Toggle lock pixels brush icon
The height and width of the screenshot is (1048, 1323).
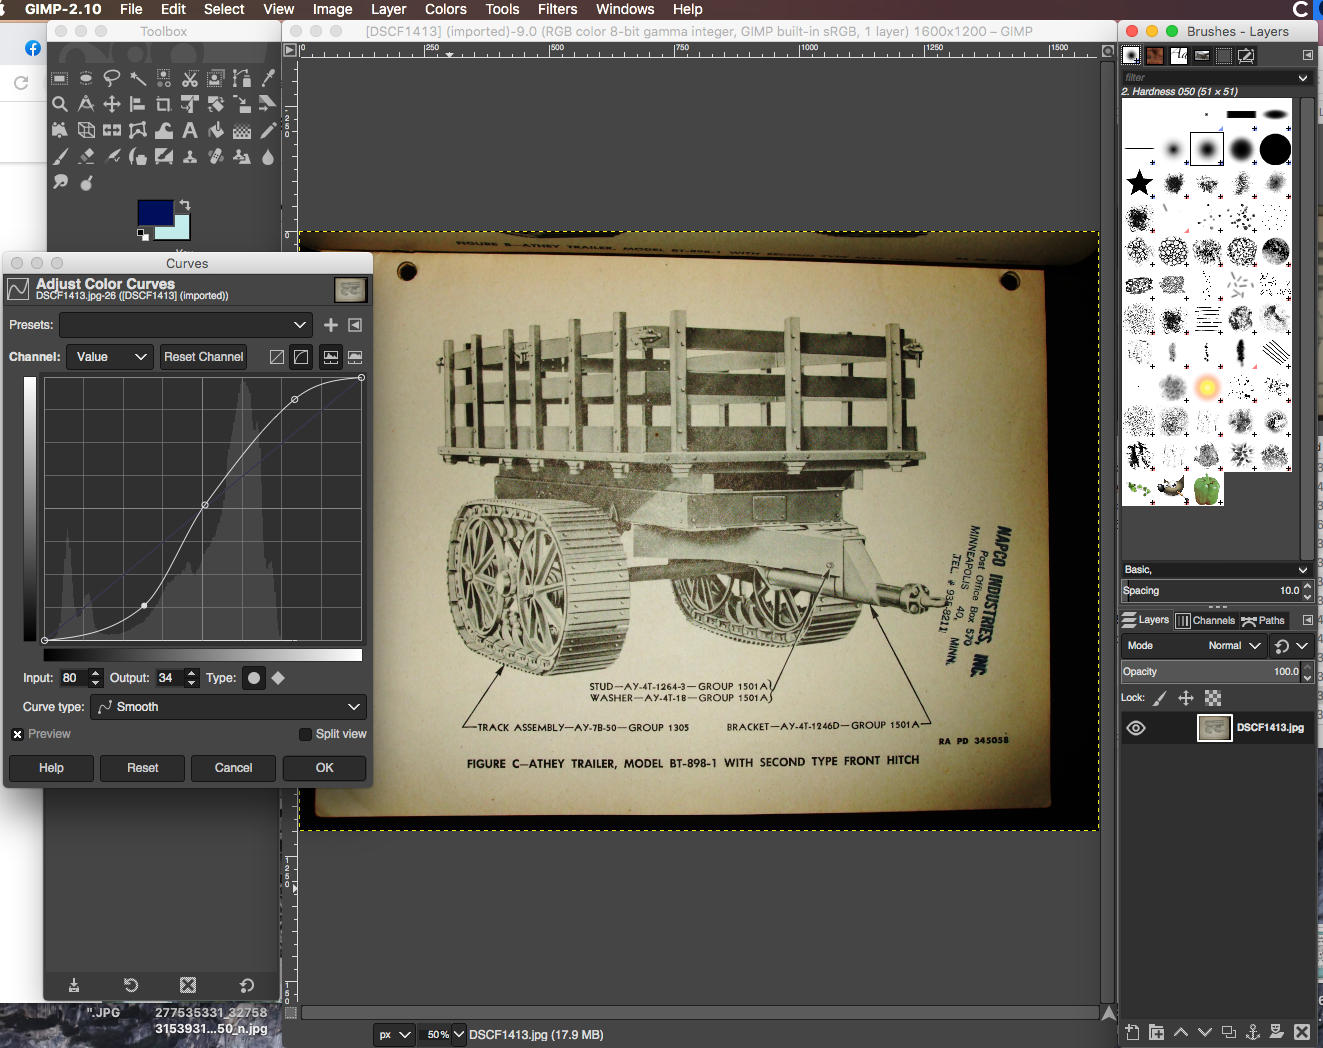pyautogui.click(x=1160, y=698)
